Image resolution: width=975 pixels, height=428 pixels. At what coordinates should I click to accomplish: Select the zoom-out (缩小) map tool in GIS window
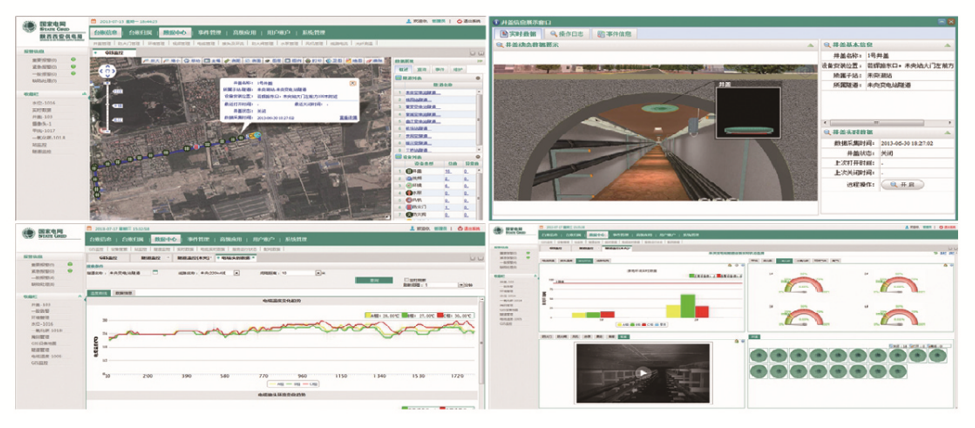[x=172, y=60]
